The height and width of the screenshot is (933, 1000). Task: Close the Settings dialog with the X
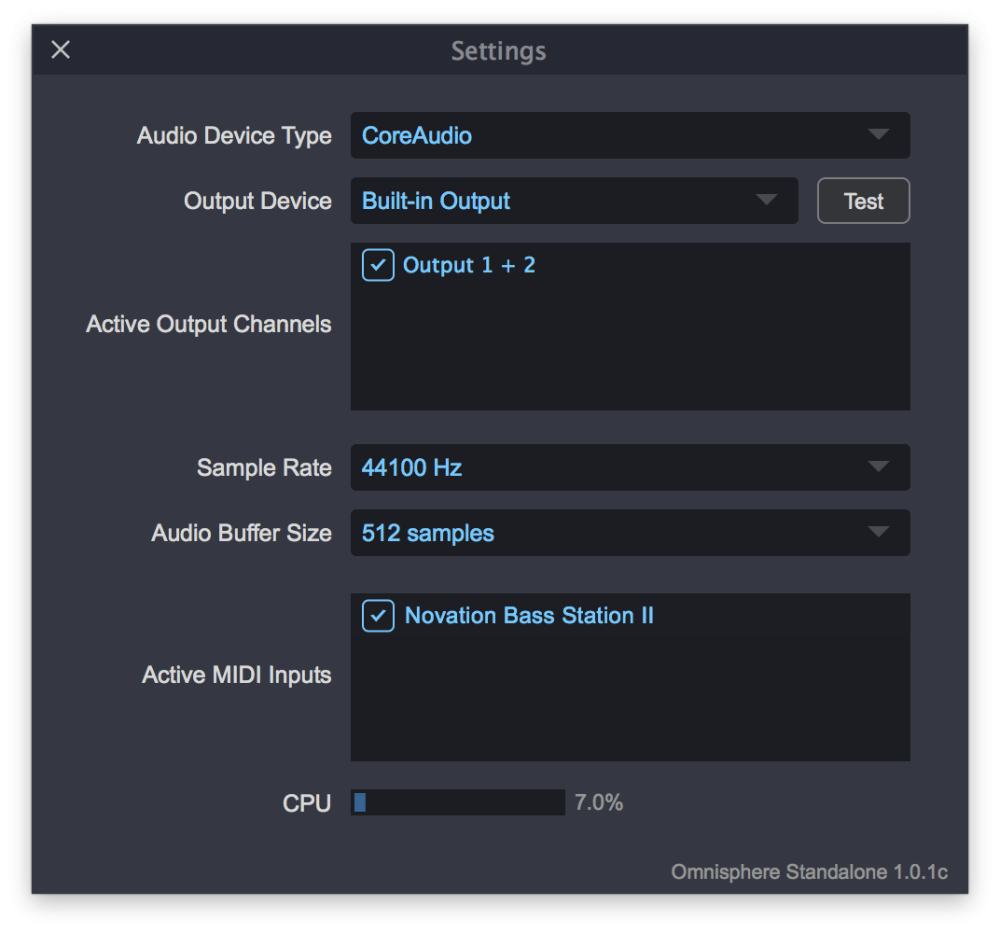pyautogui.click(x=61, y=49)
